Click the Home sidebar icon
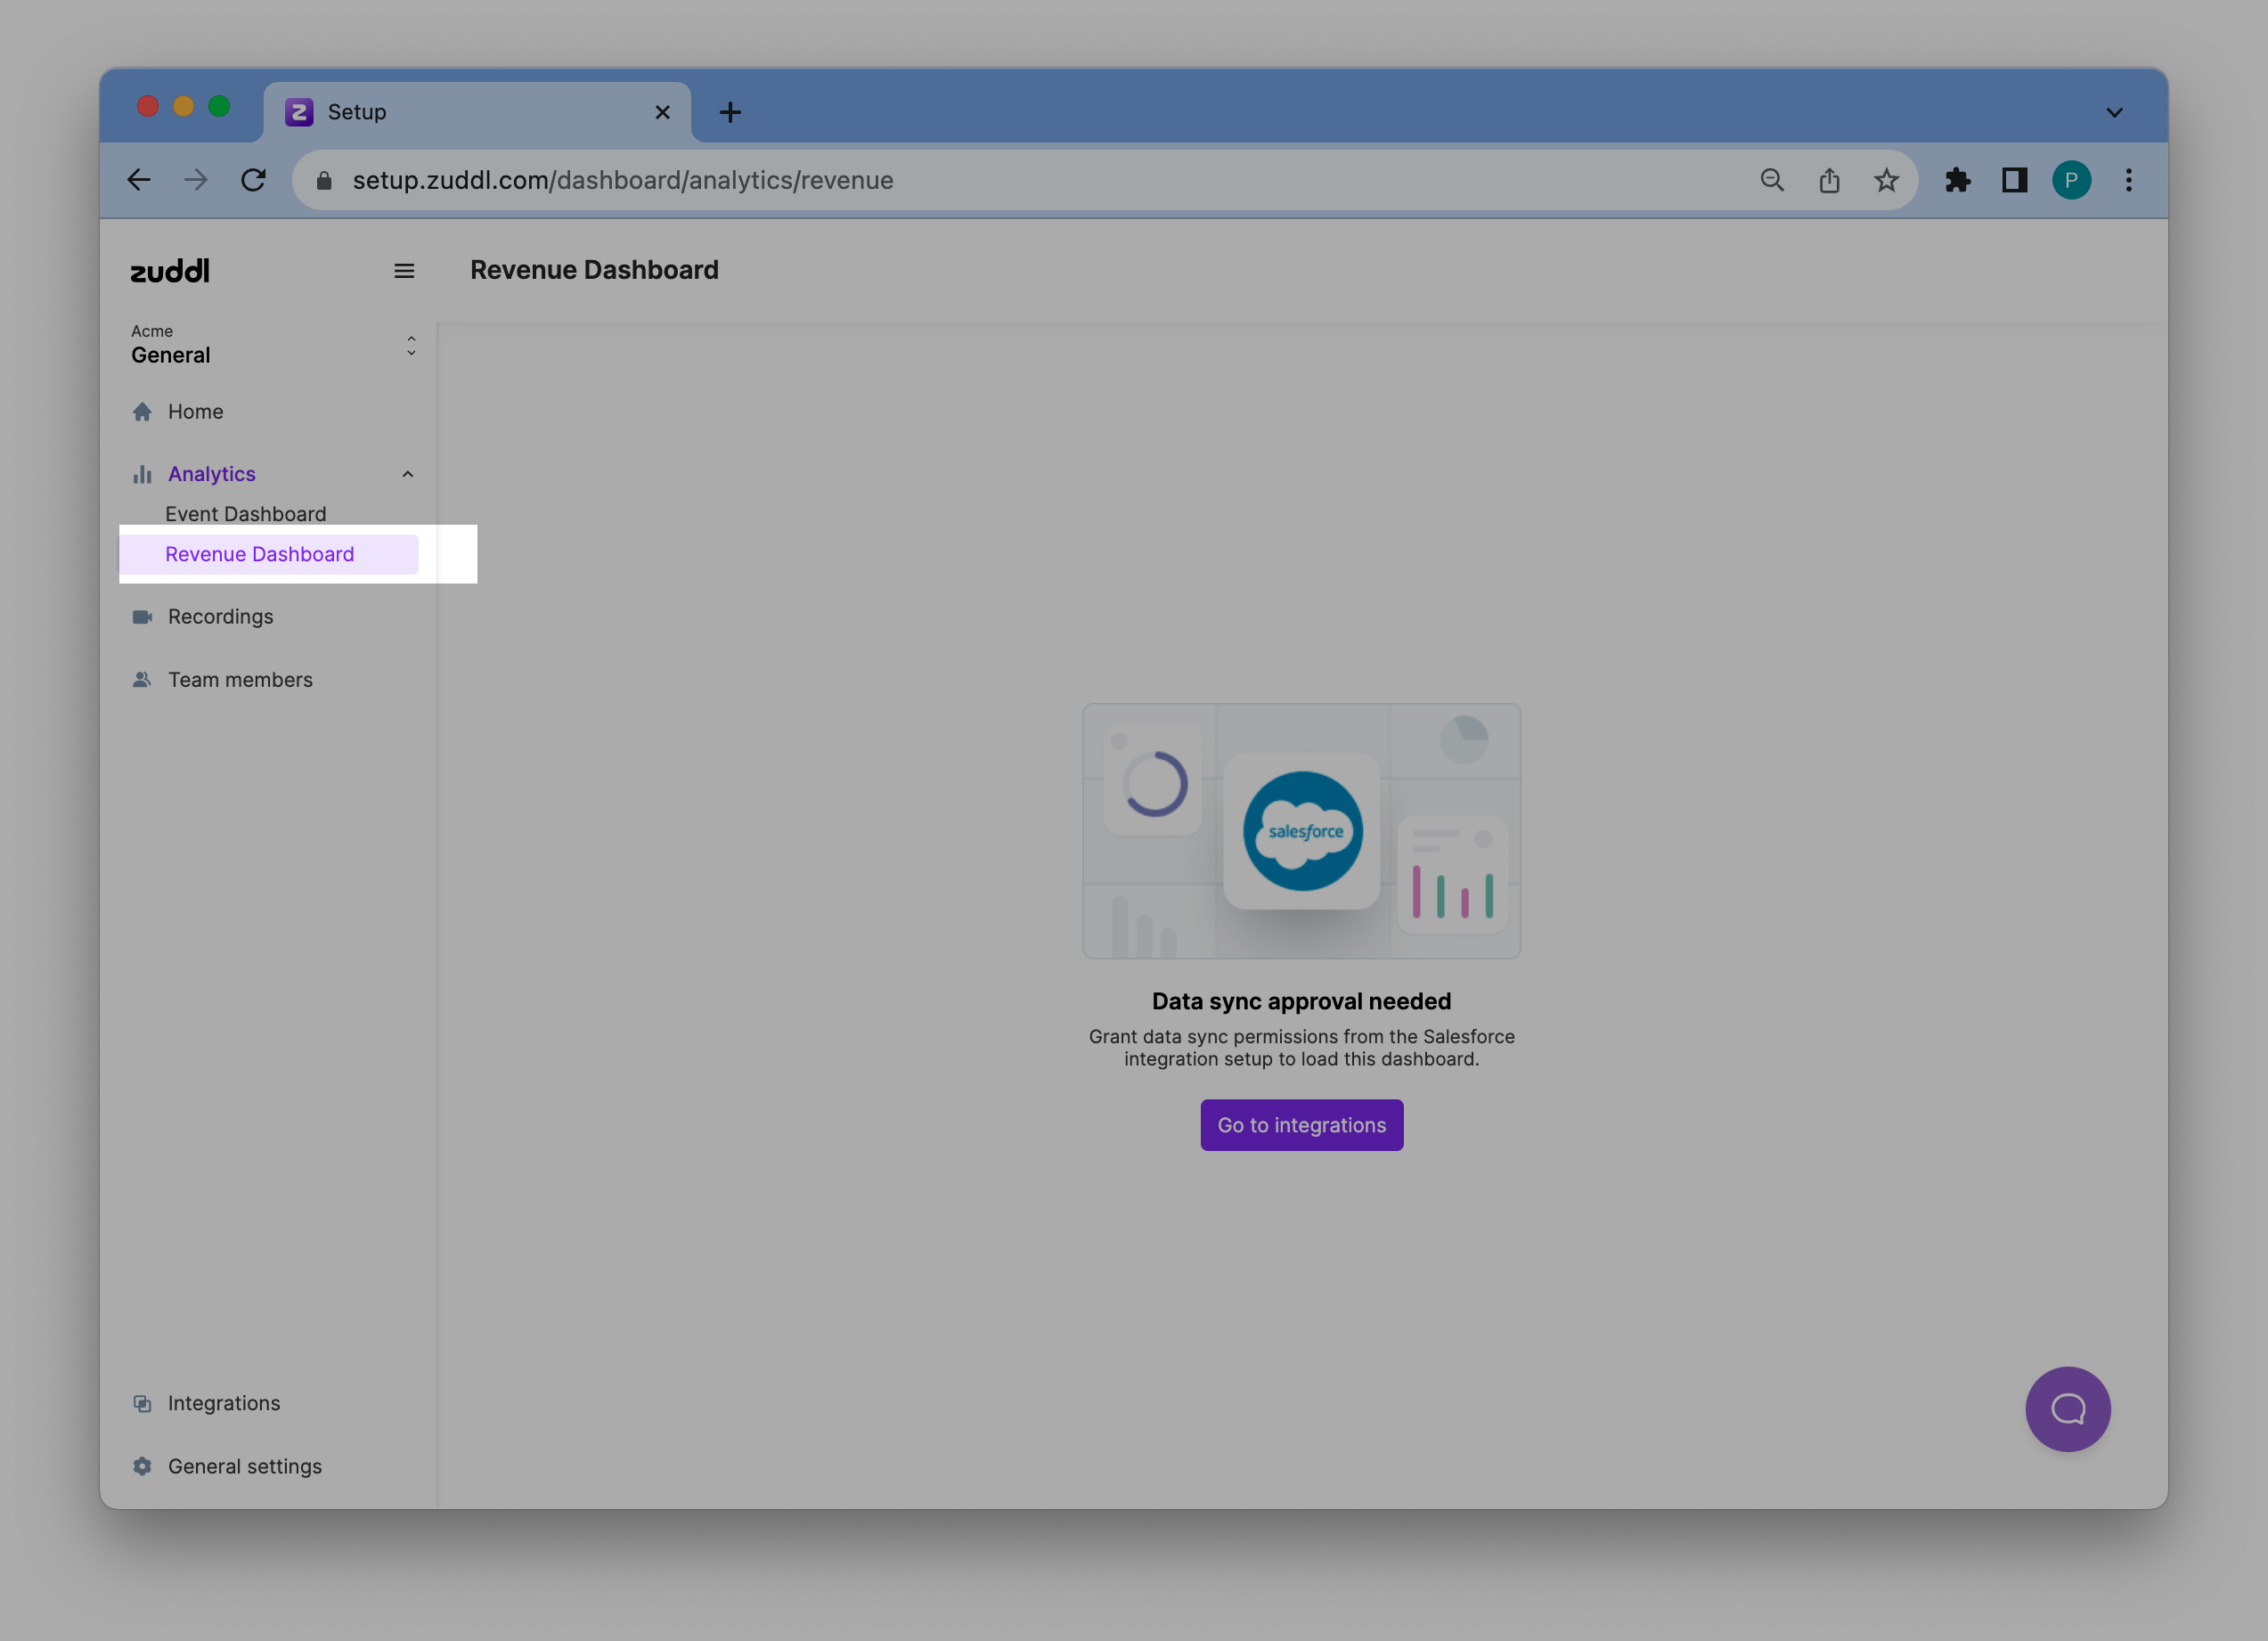Viewport: 2268px width, 1641px height. (x=143, y=410)
